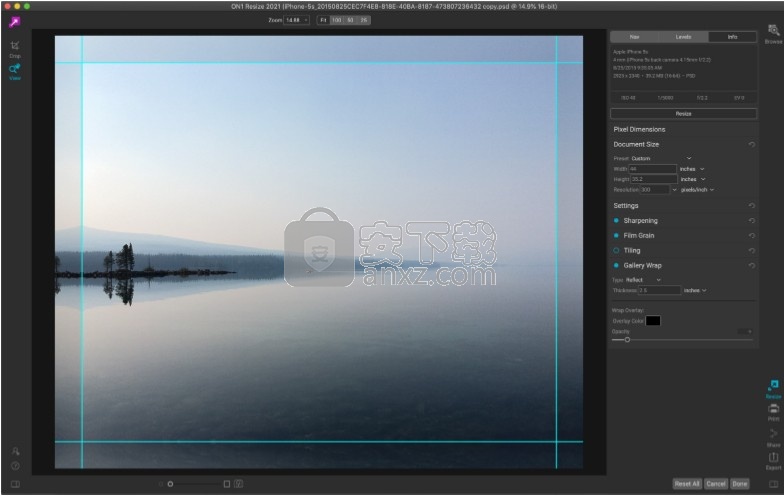Open Width units dropdown

tap(692, 169)
